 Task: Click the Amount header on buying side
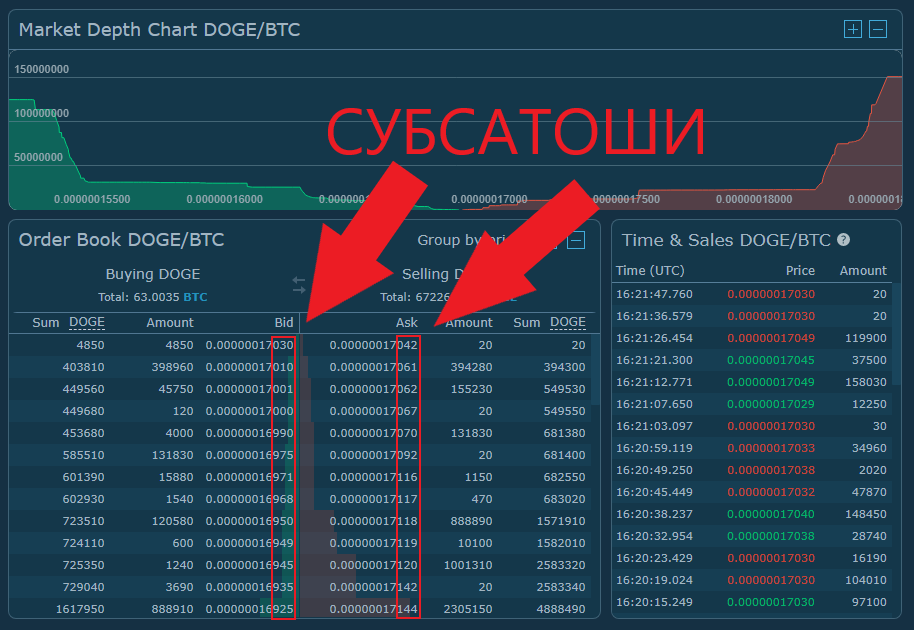(170, 322)
